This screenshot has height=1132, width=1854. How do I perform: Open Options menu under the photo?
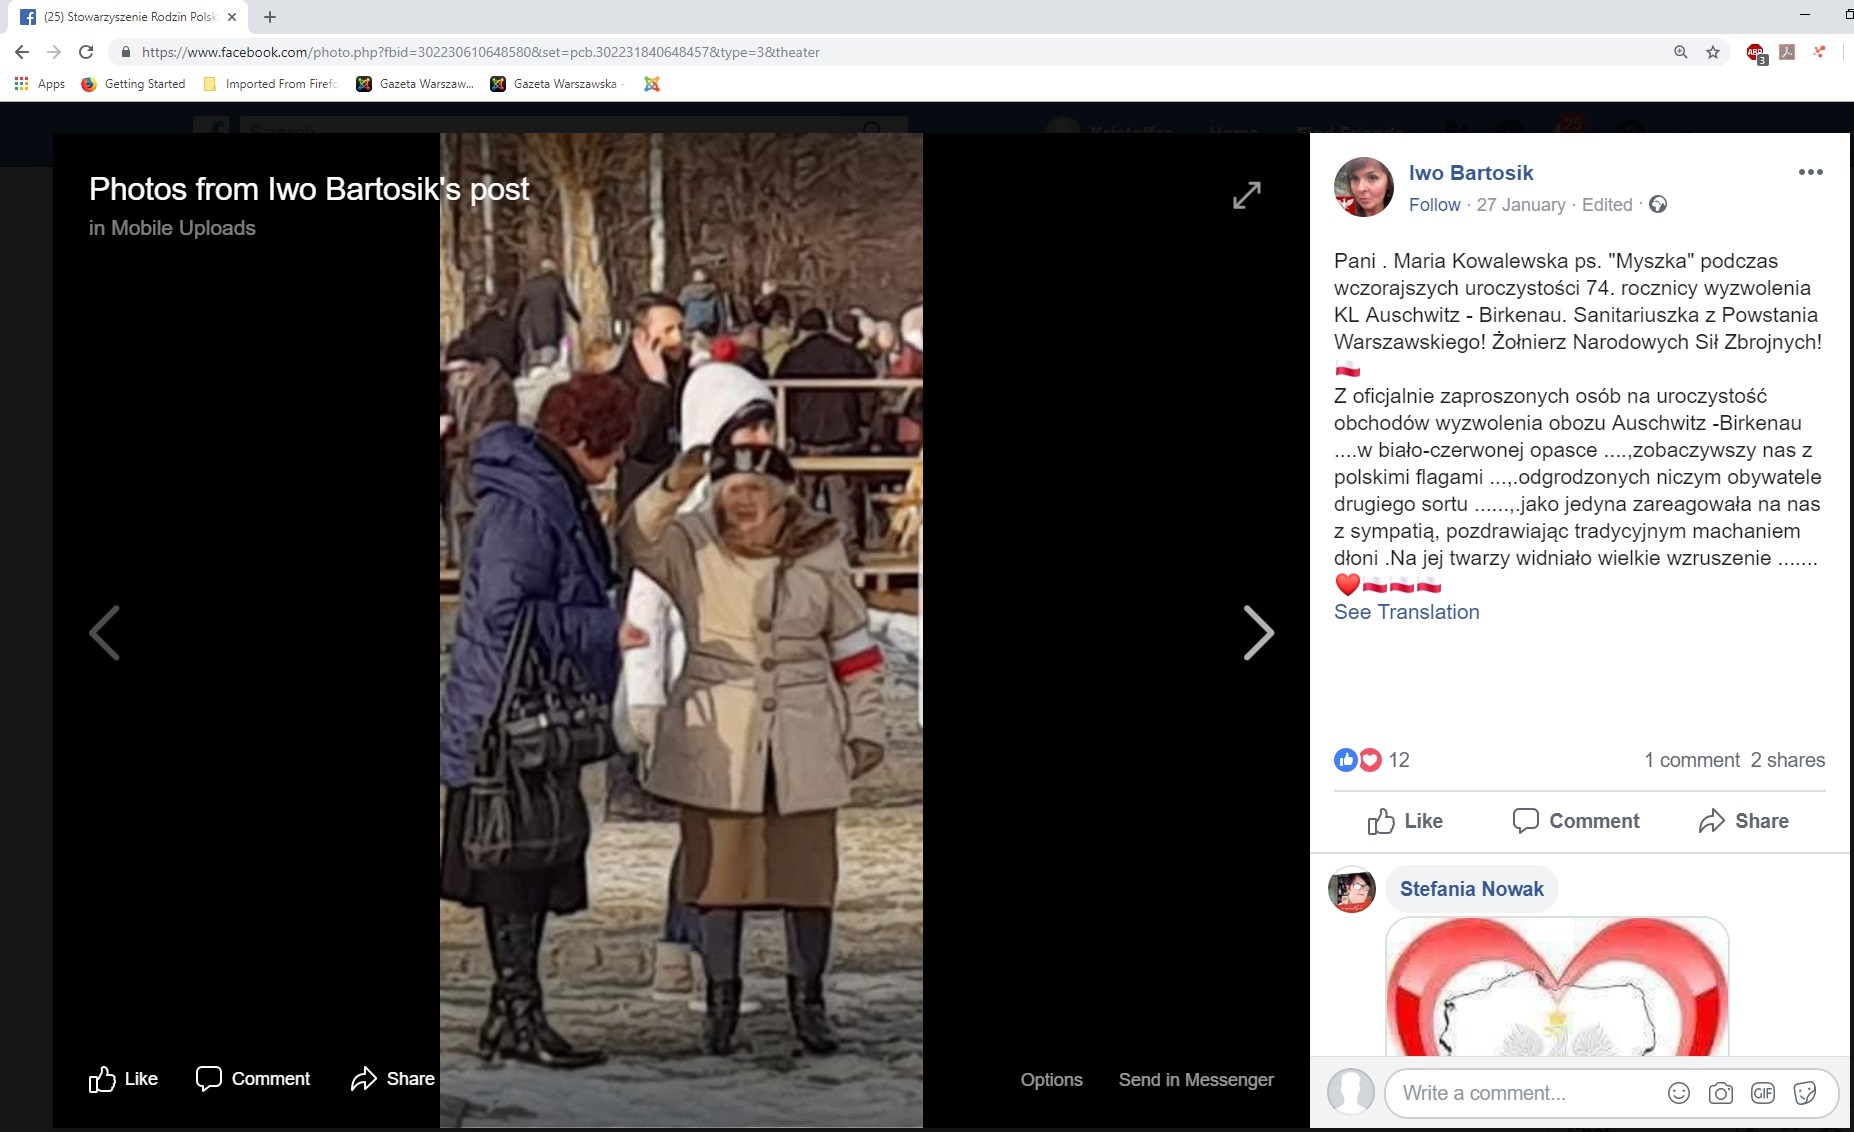[x=1051, y=1079]
